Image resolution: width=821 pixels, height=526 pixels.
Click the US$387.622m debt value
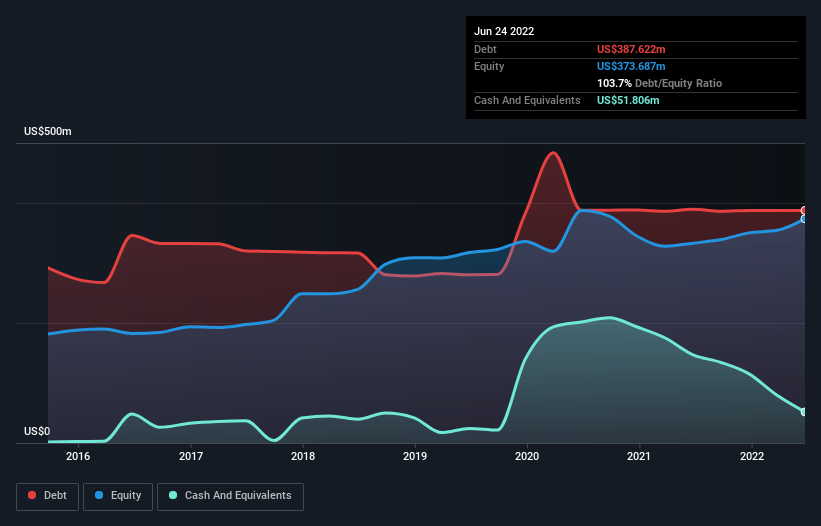click(x=631, y=49)
